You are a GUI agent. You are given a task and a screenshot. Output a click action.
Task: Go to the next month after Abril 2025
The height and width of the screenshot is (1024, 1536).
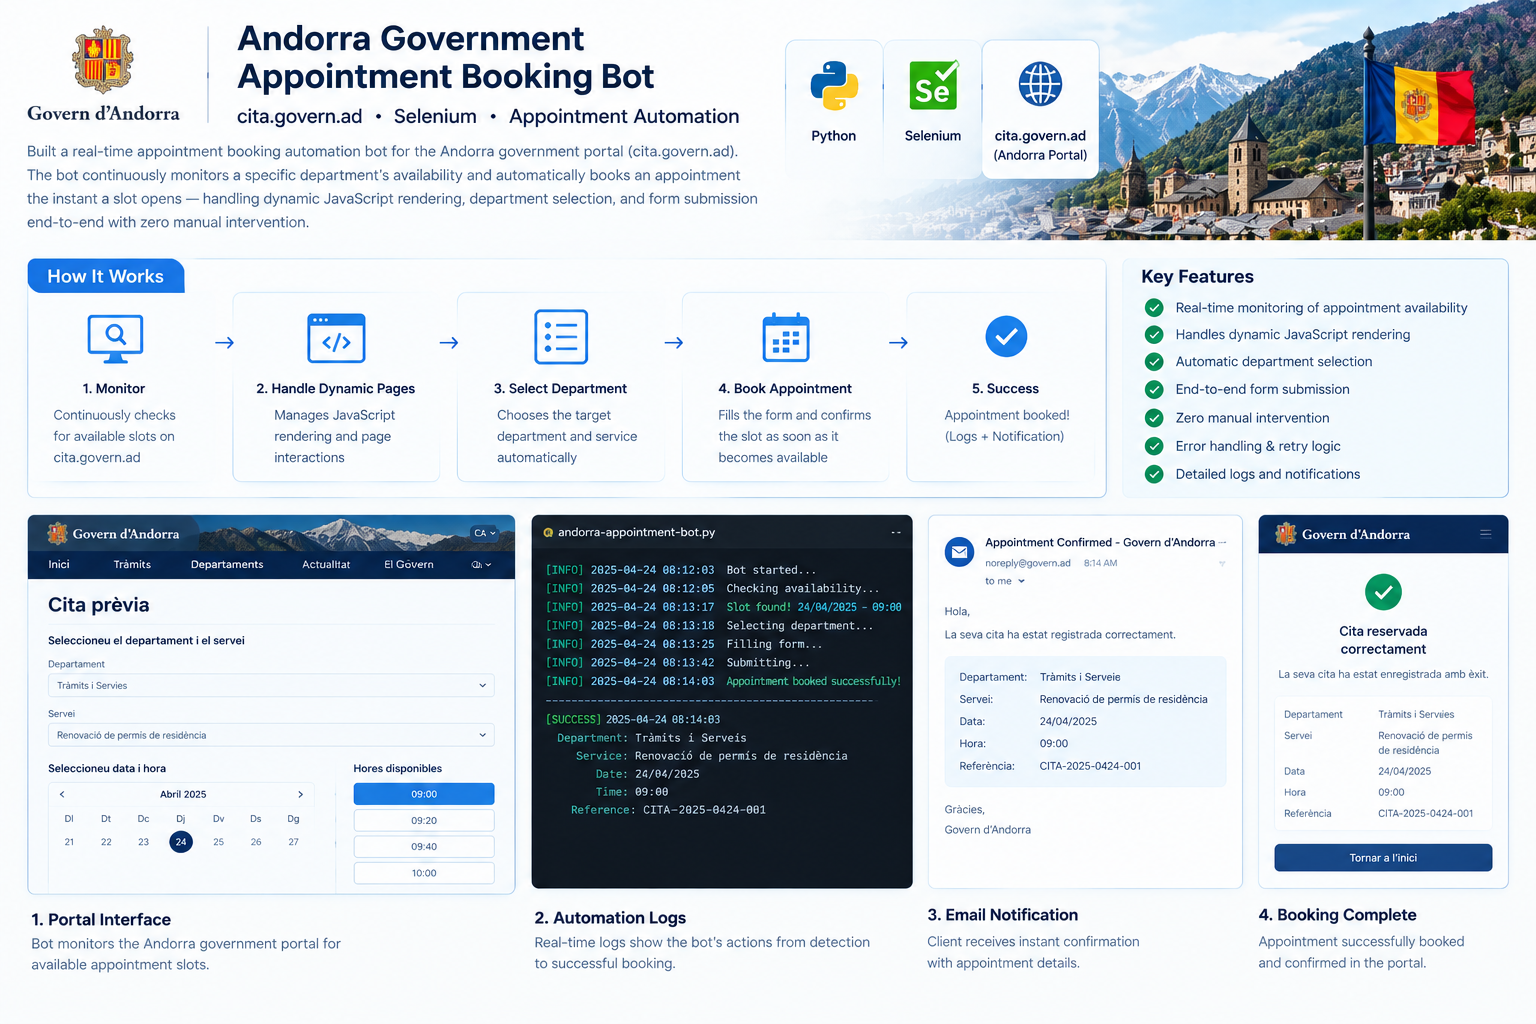[300, 794]
